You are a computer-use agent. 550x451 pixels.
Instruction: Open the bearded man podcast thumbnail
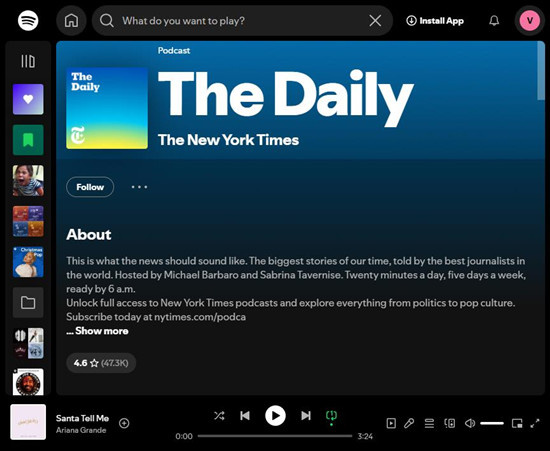28,382
